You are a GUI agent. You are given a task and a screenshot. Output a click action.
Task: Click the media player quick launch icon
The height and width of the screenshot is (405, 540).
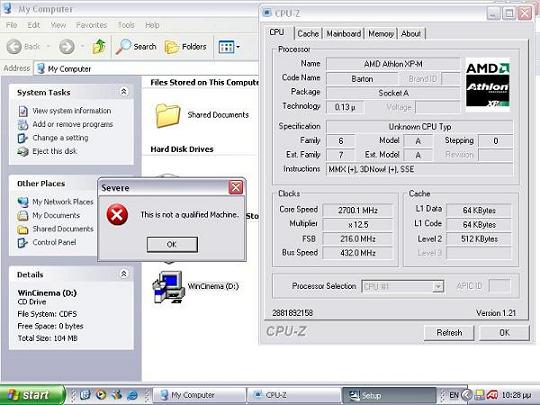pos(101,395)
